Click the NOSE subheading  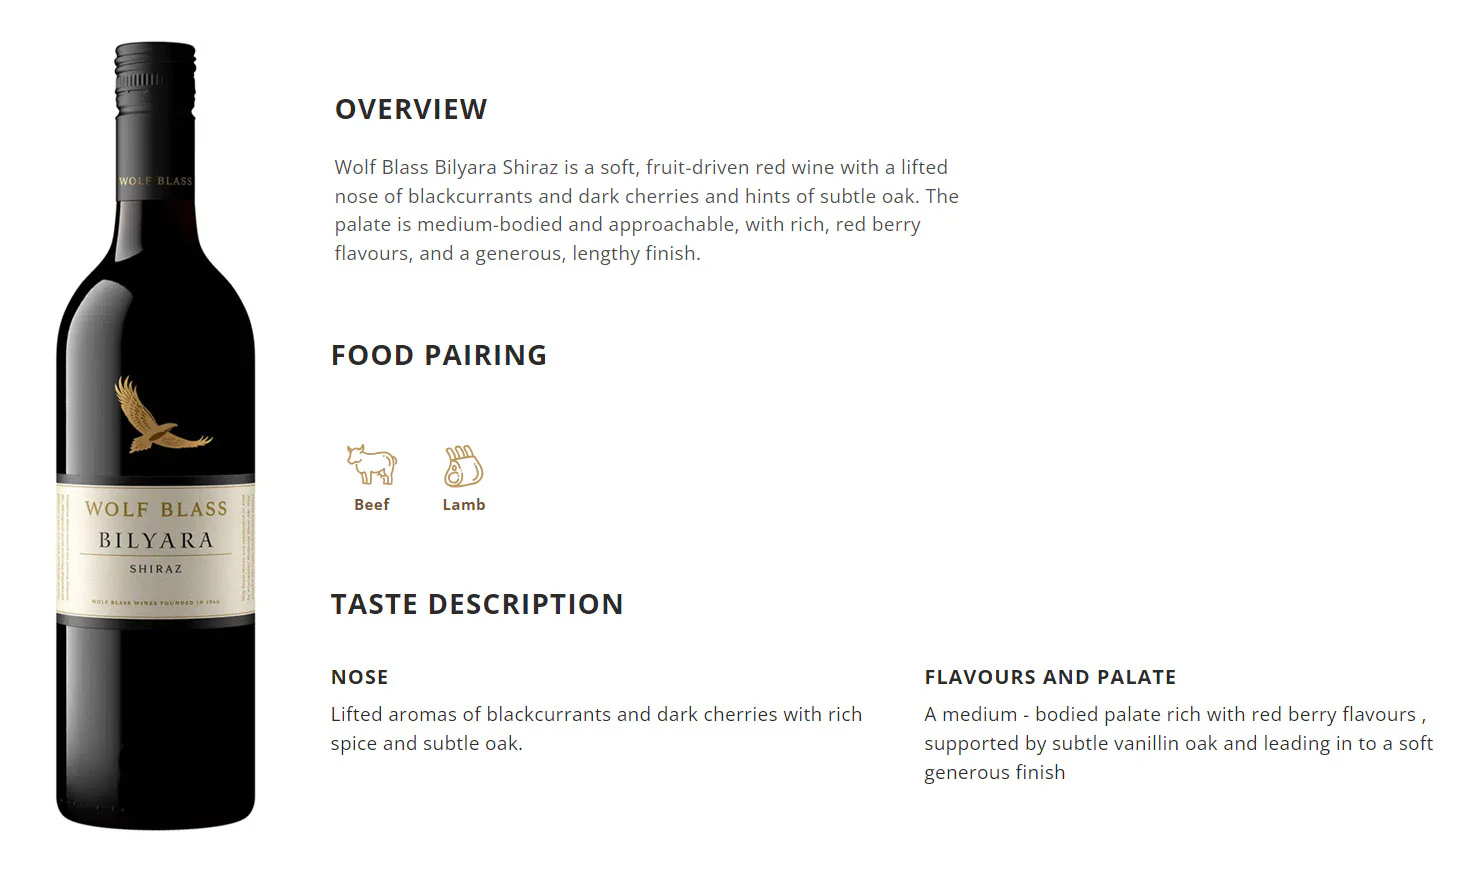[x=360, y=677]
